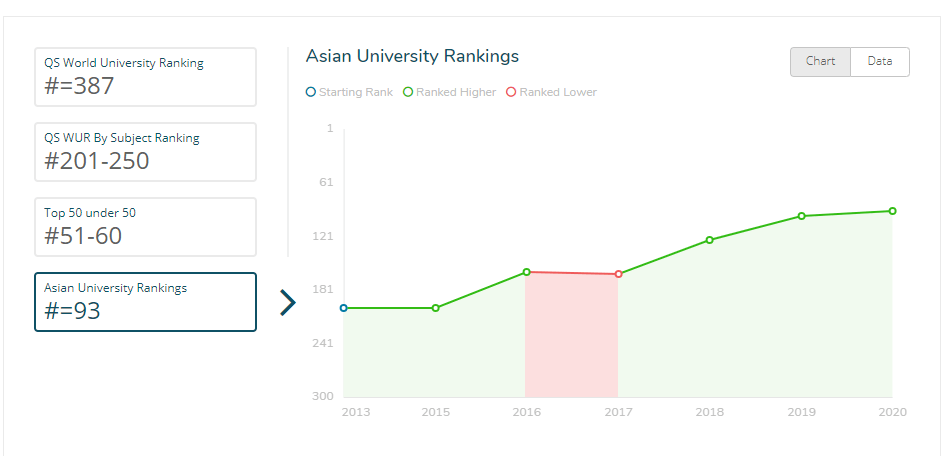Click the right chevron arrow beside rankings
947x456 pixels.
pos(288,302)
